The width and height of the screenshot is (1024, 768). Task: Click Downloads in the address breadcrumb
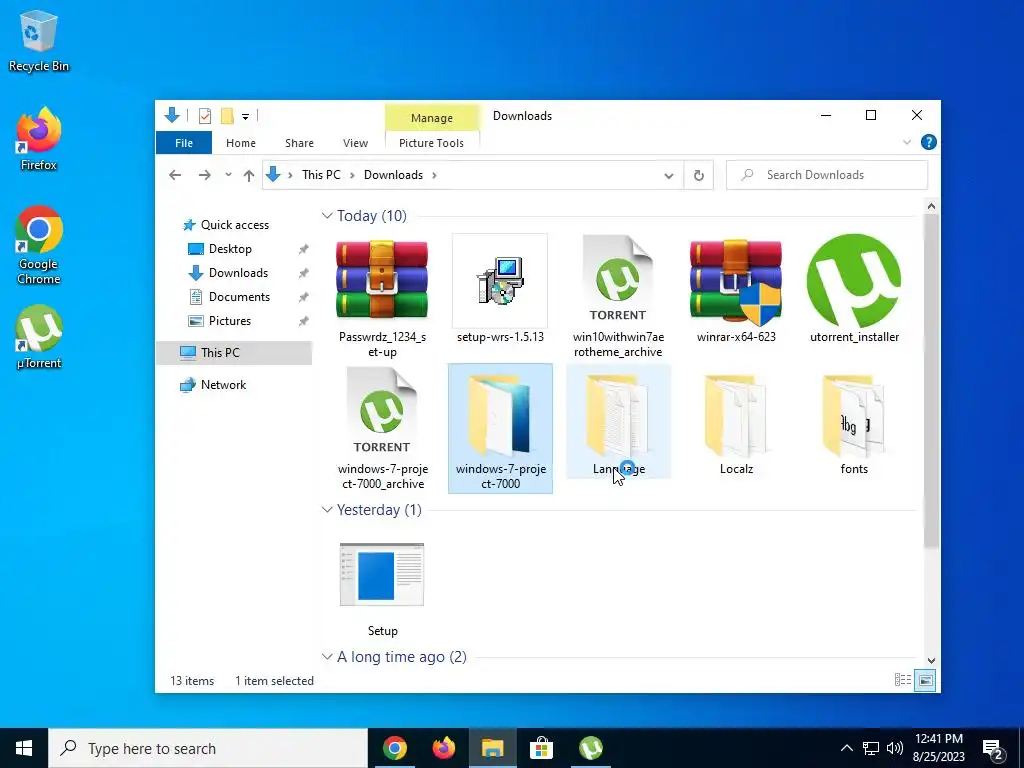pos(393,175)
